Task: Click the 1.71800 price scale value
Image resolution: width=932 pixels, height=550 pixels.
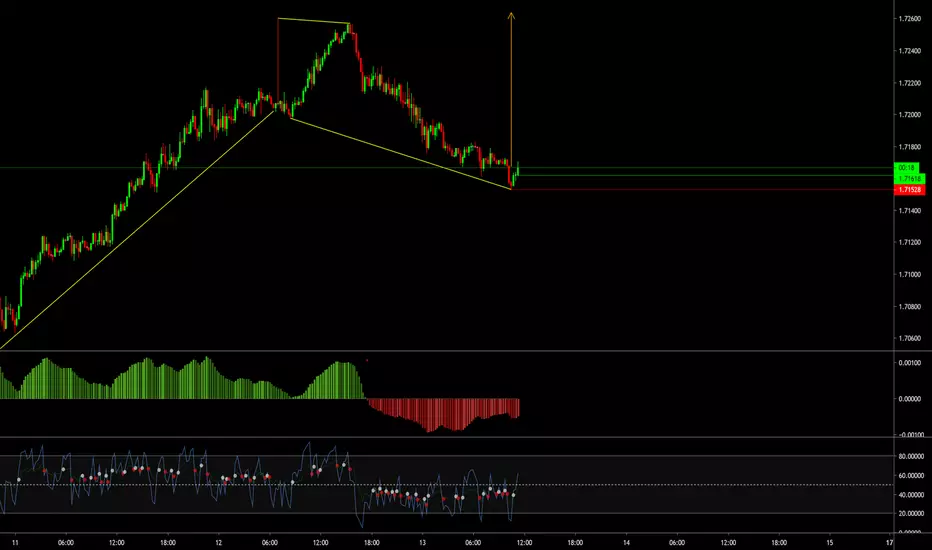Action: 909,147
